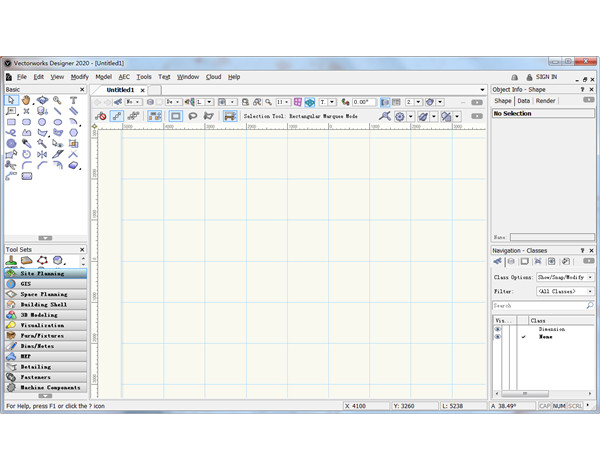Screen dimensions: 601x466
Task: Open the snapping gear options dropdown arrow
Action: (x=411, y=116)
